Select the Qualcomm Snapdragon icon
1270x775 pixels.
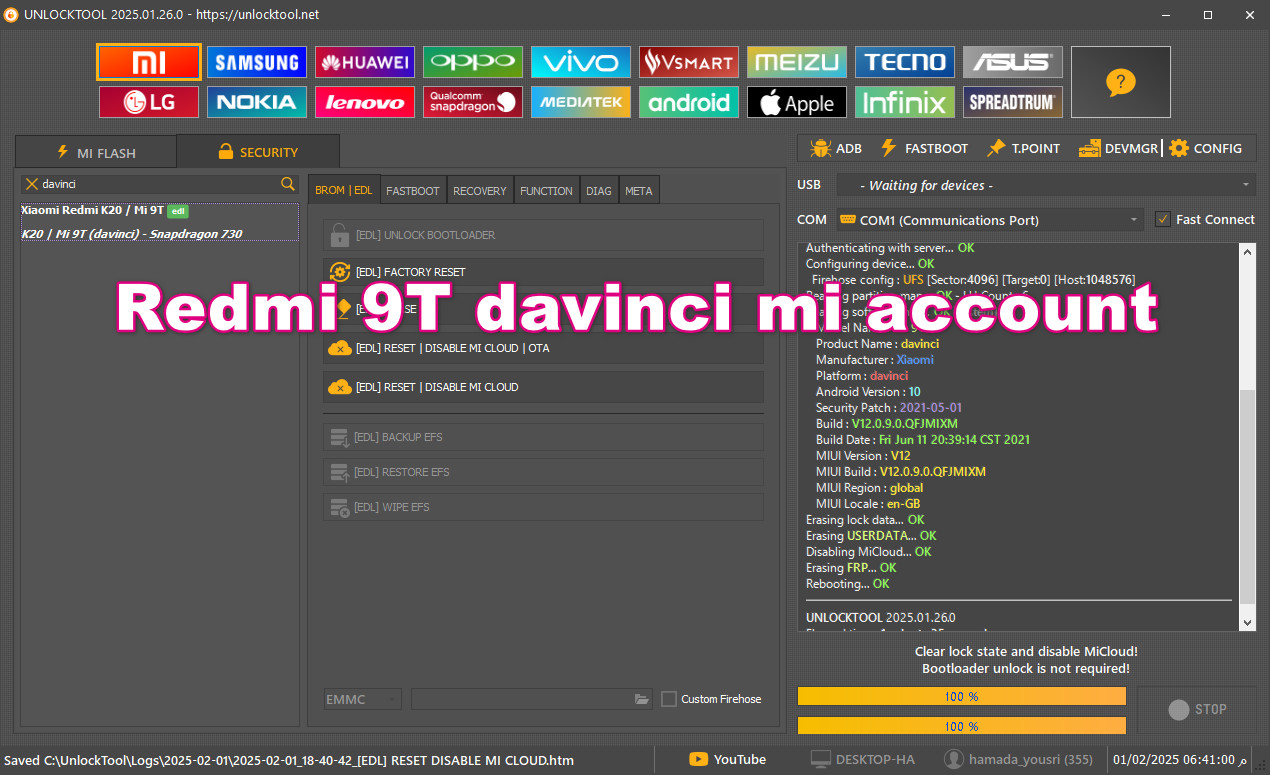tap(473, 102)
